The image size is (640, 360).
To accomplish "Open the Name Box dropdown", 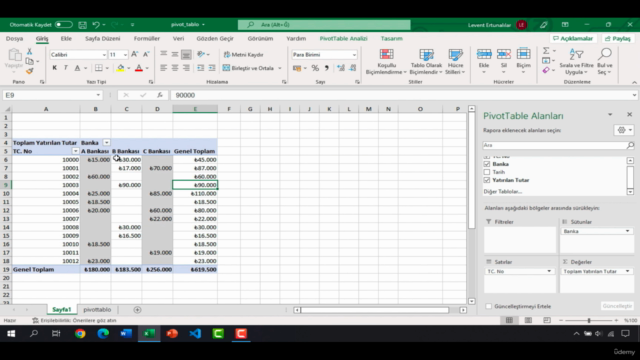I will [98, 95].
